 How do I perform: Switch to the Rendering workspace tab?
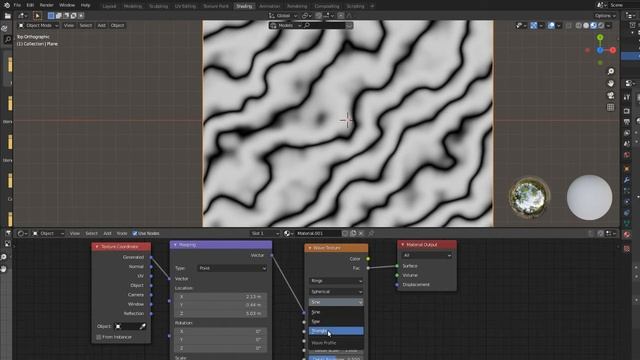point(297,6)
